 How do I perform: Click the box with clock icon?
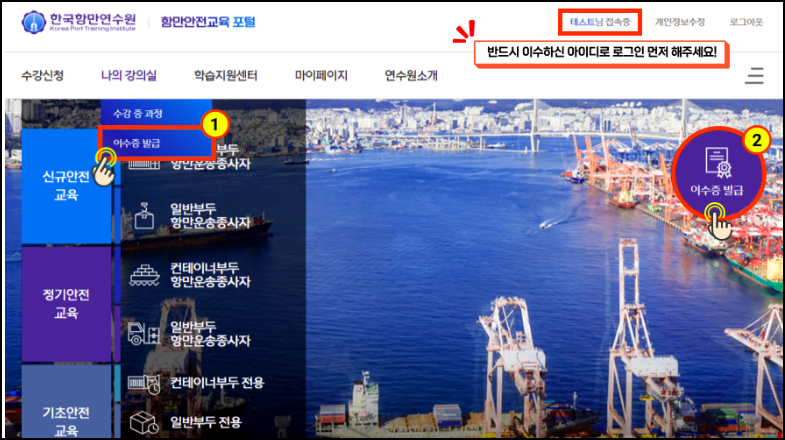[x=144, y=423]
